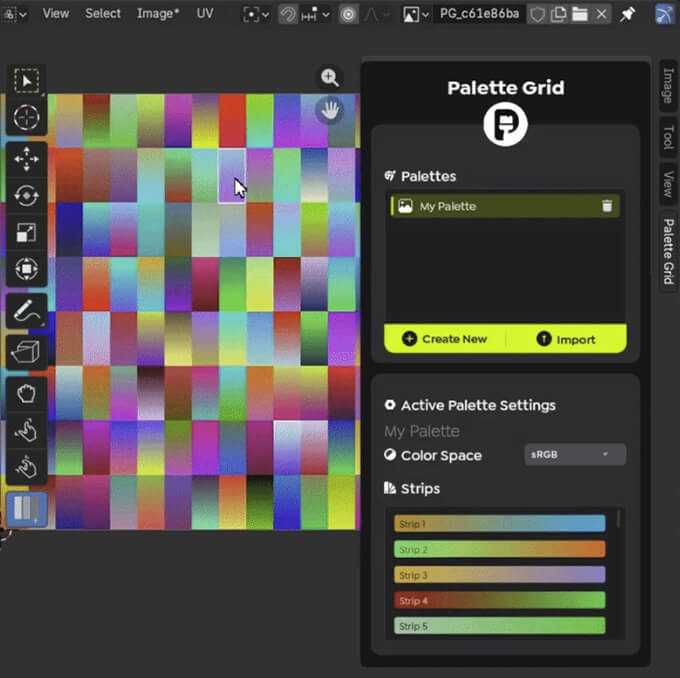
Task: Click the Create New palette button
Action: pos(445,339)
